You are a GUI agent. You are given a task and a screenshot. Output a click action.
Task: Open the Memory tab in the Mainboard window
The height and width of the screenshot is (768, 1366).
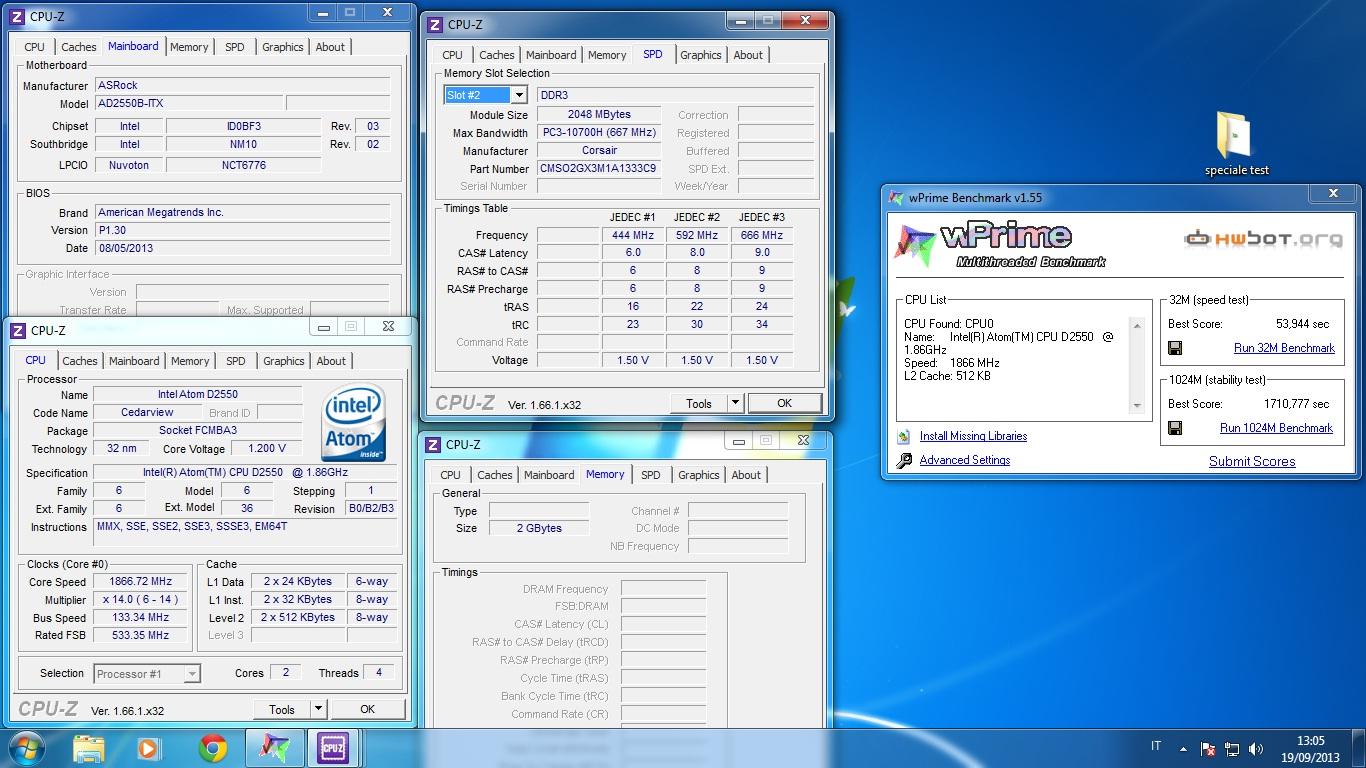(x=189, y=47)
